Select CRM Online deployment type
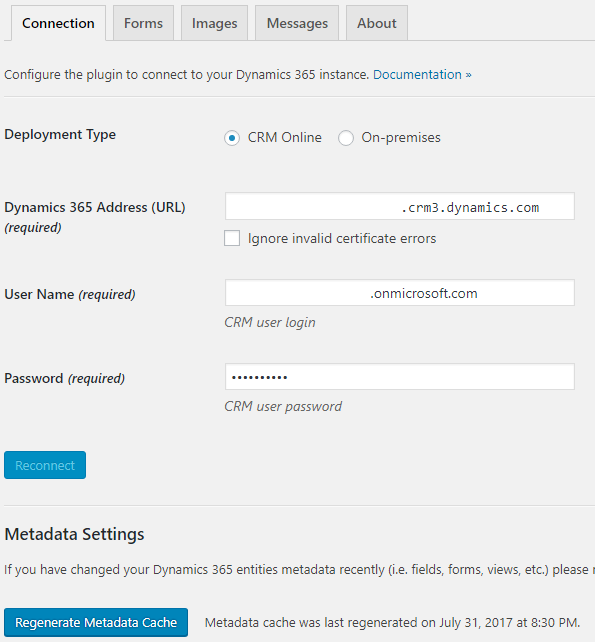 pyautogui.click(x=232, y=138)
